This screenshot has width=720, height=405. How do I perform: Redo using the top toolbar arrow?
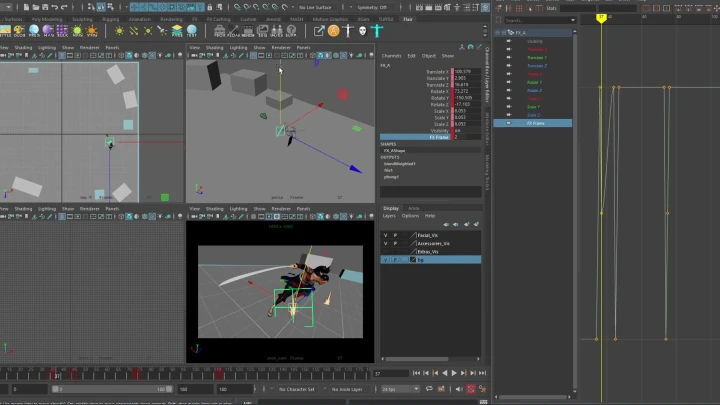(x=64, y=7)
